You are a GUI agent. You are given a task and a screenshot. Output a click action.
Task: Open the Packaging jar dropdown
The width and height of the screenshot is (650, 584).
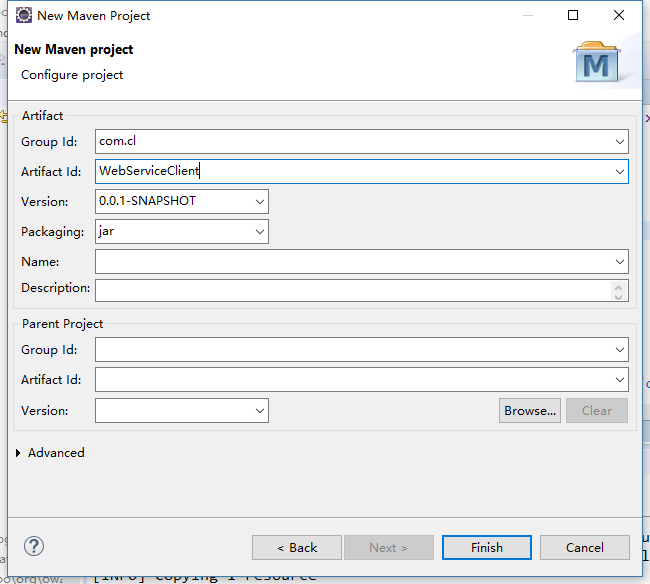coord(260,232)
